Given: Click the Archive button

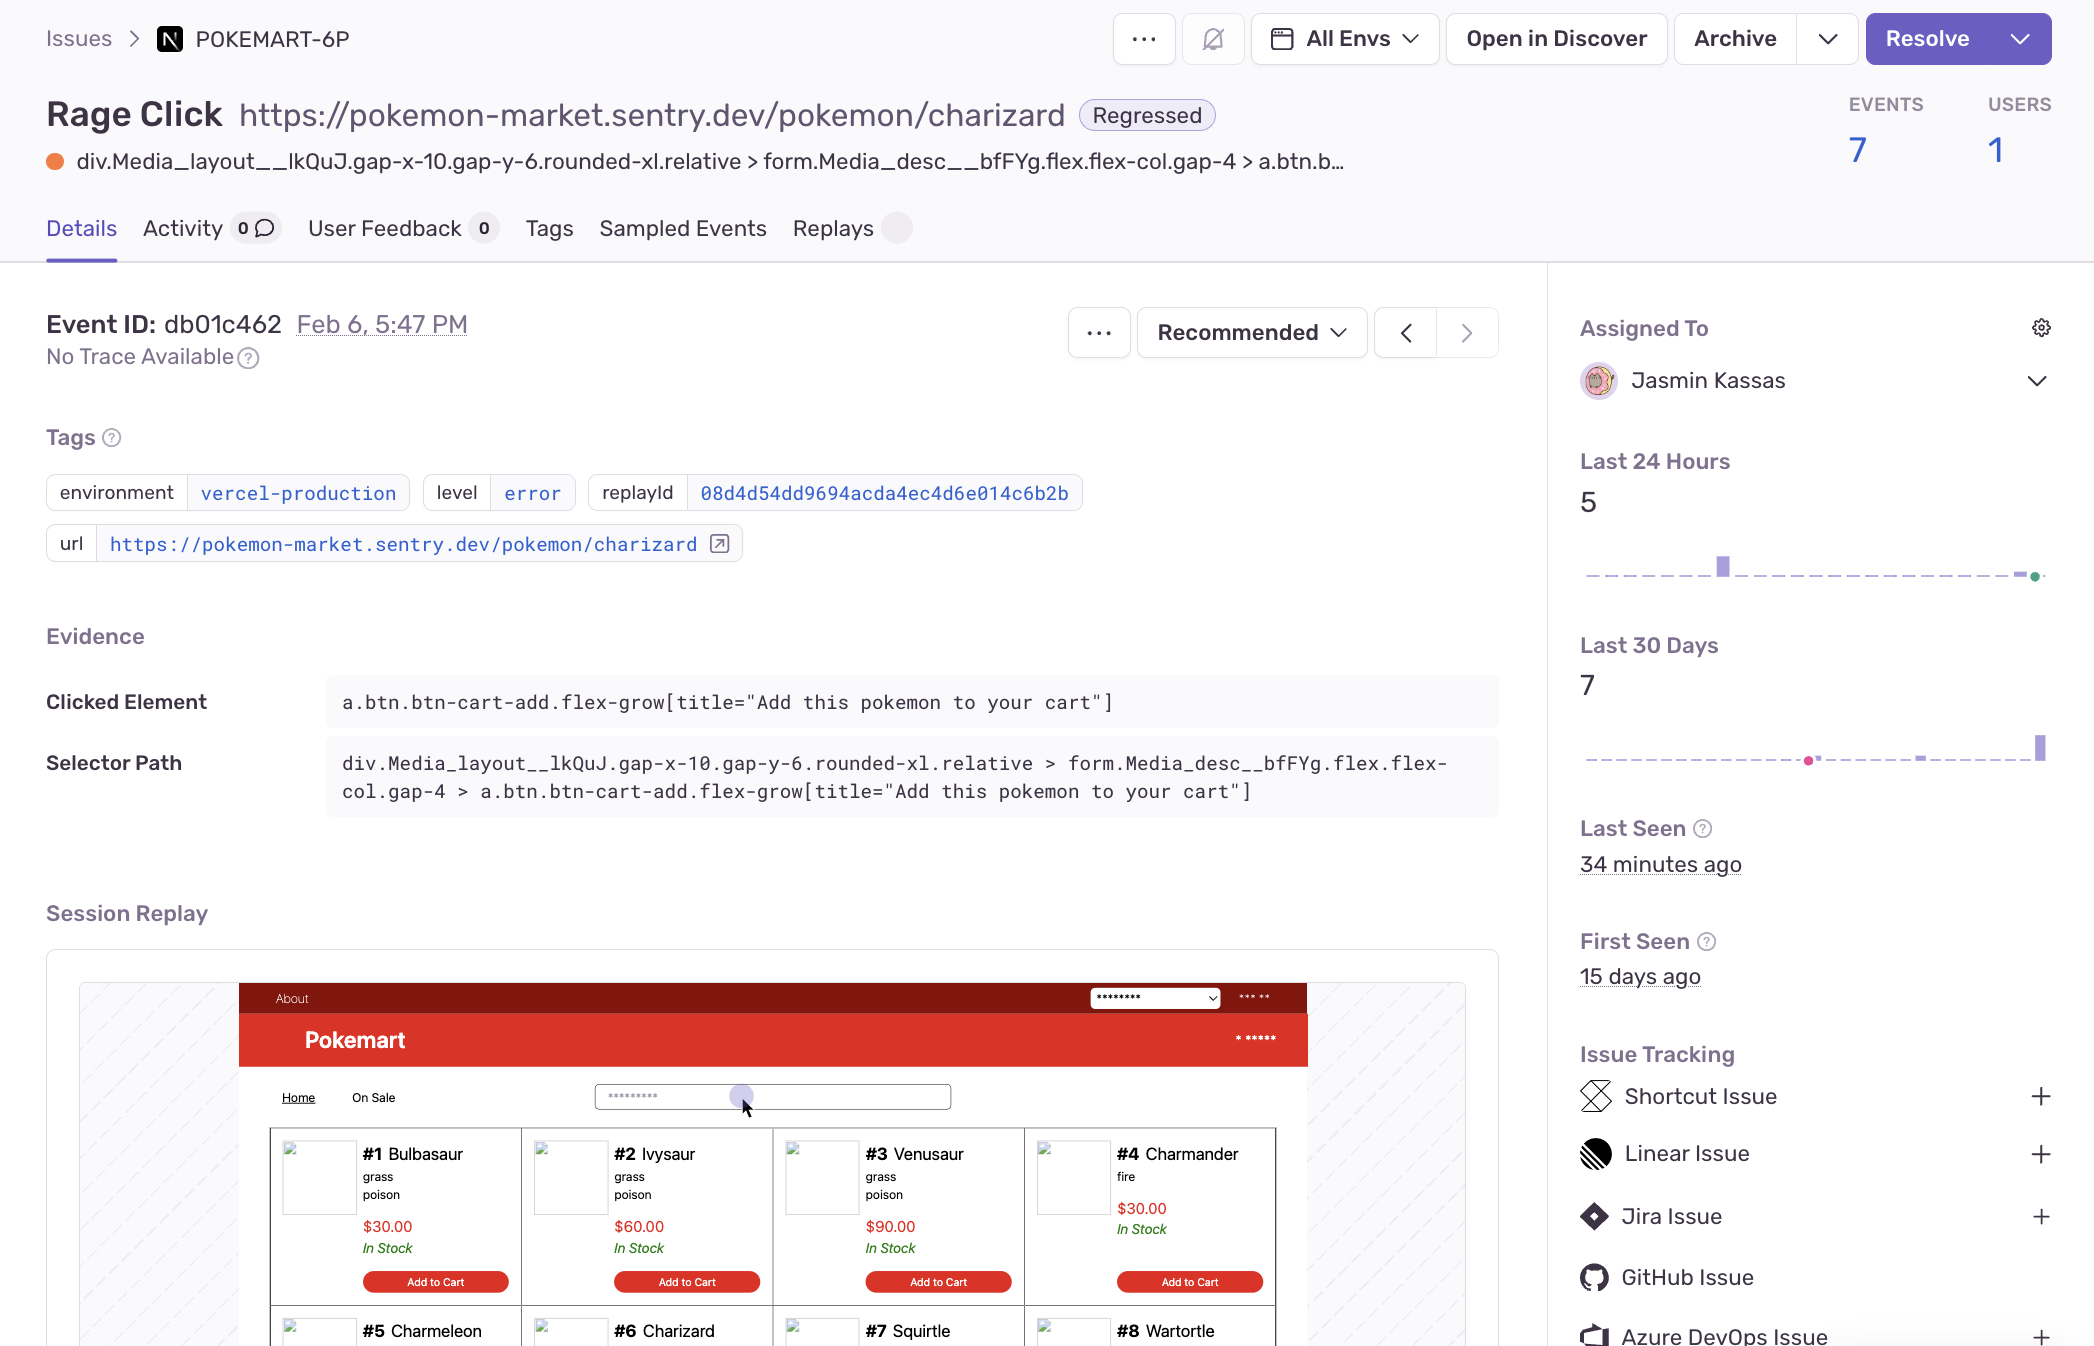Looking at the screenshot, I should [x=1735, y=39].
